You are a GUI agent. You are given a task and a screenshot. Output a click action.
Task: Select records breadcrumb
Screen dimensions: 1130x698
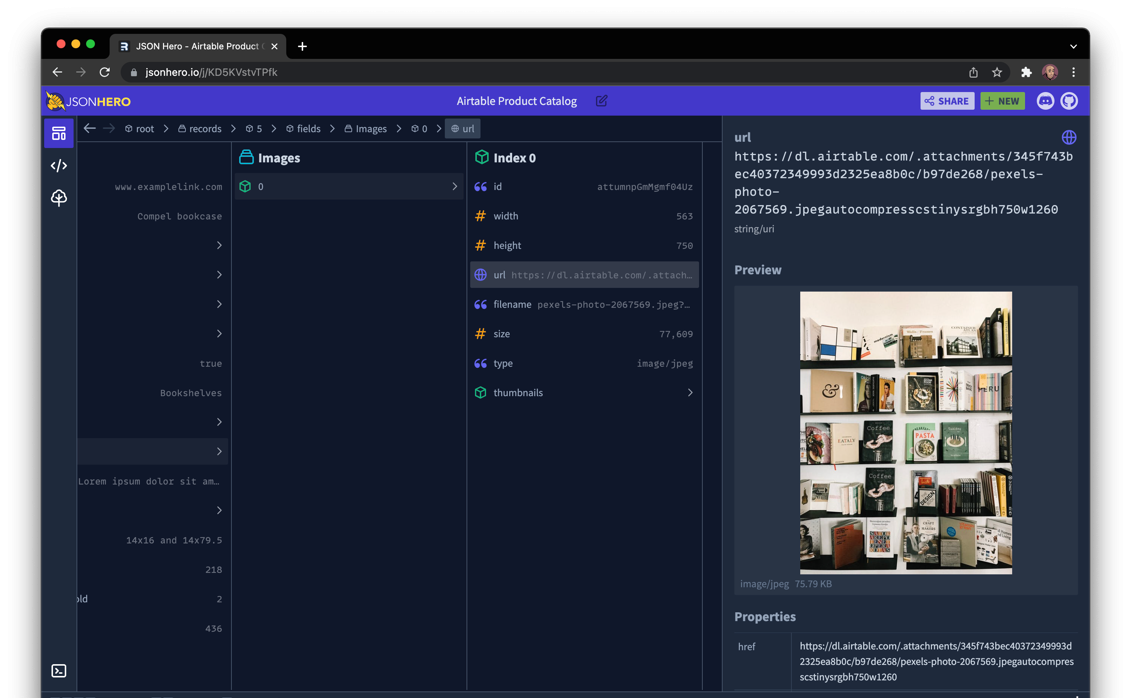tap(200, 128)
